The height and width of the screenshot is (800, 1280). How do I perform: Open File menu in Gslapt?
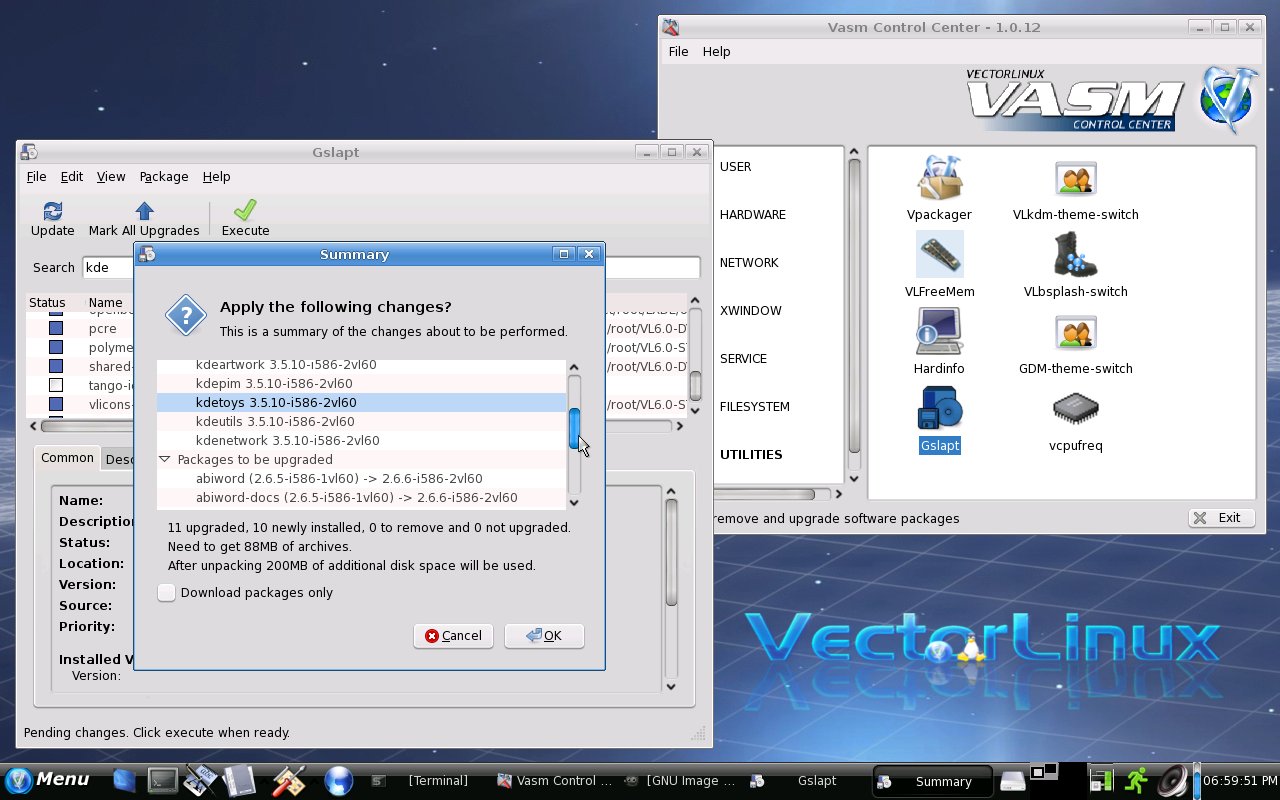(x=36, y=176)
